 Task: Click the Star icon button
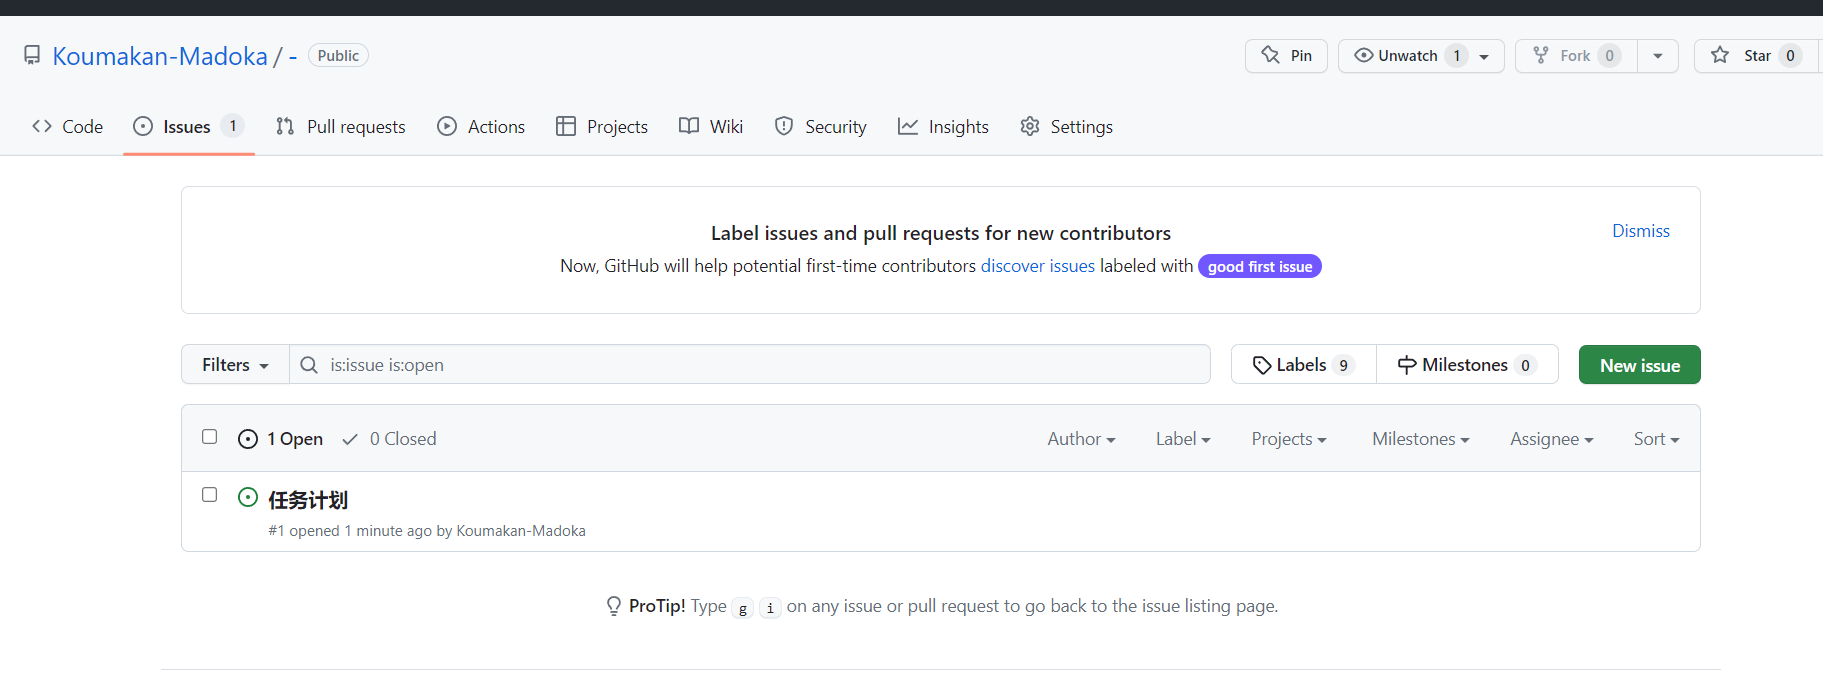[x=1720, y=56]
